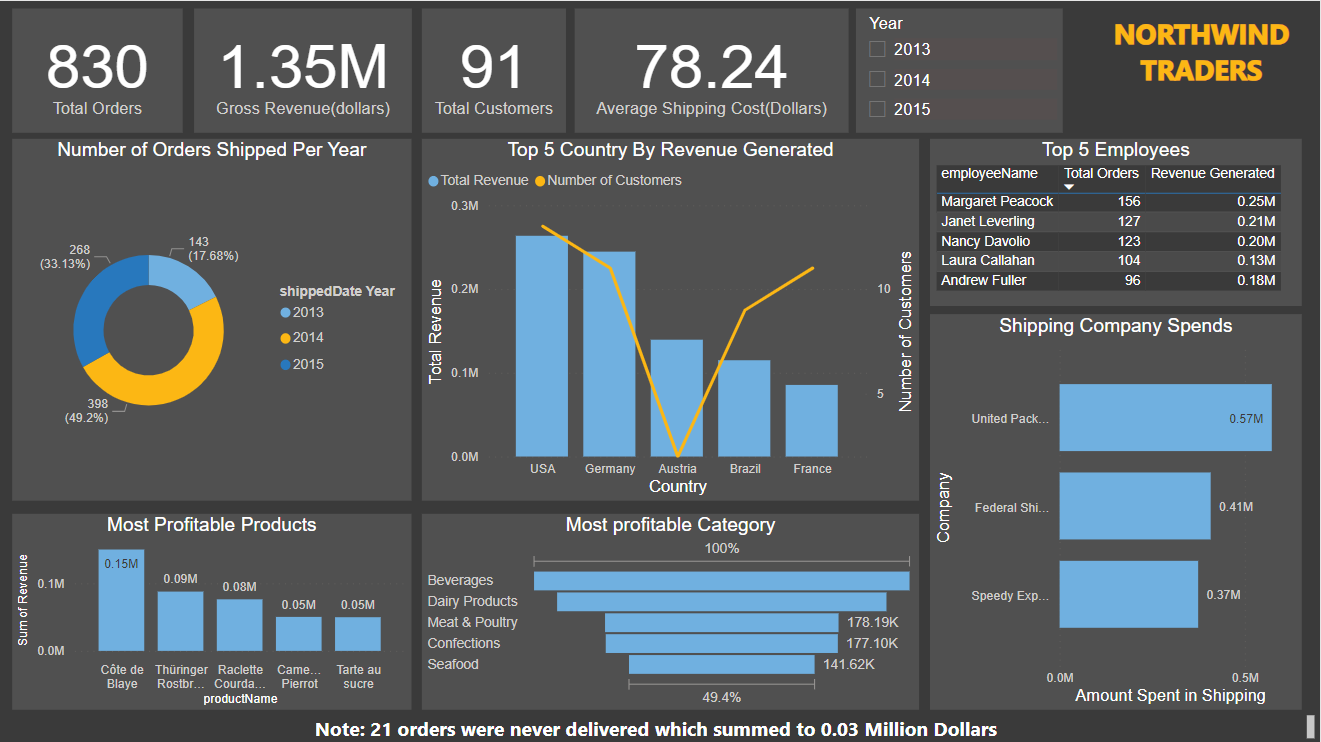Click the sort arrow under Total Orders
This screenshot has height=742, width=1321.
click(1069, 187)
